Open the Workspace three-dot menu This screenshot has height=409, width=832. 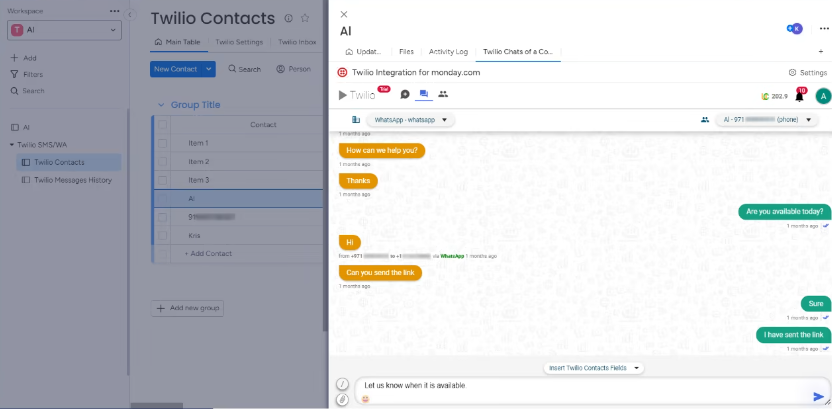click(115, 11)
